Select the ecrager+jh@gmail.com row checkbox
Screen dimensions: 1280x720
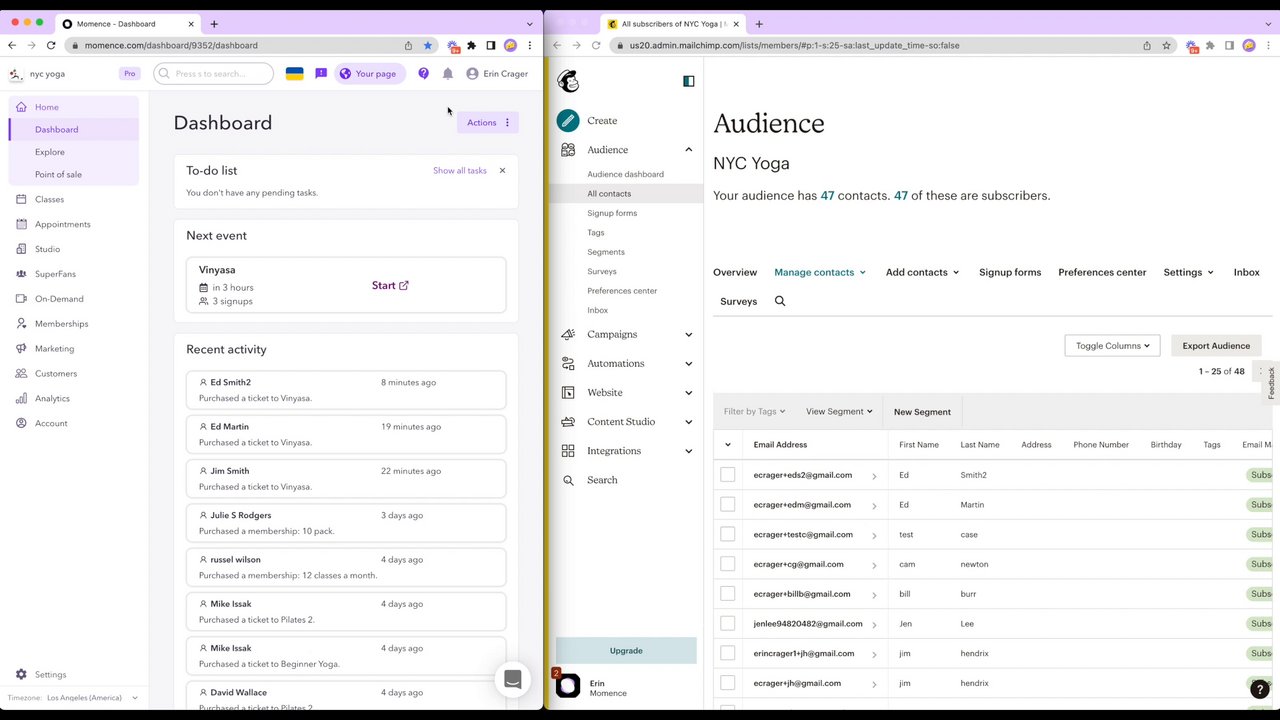(728, 683)
